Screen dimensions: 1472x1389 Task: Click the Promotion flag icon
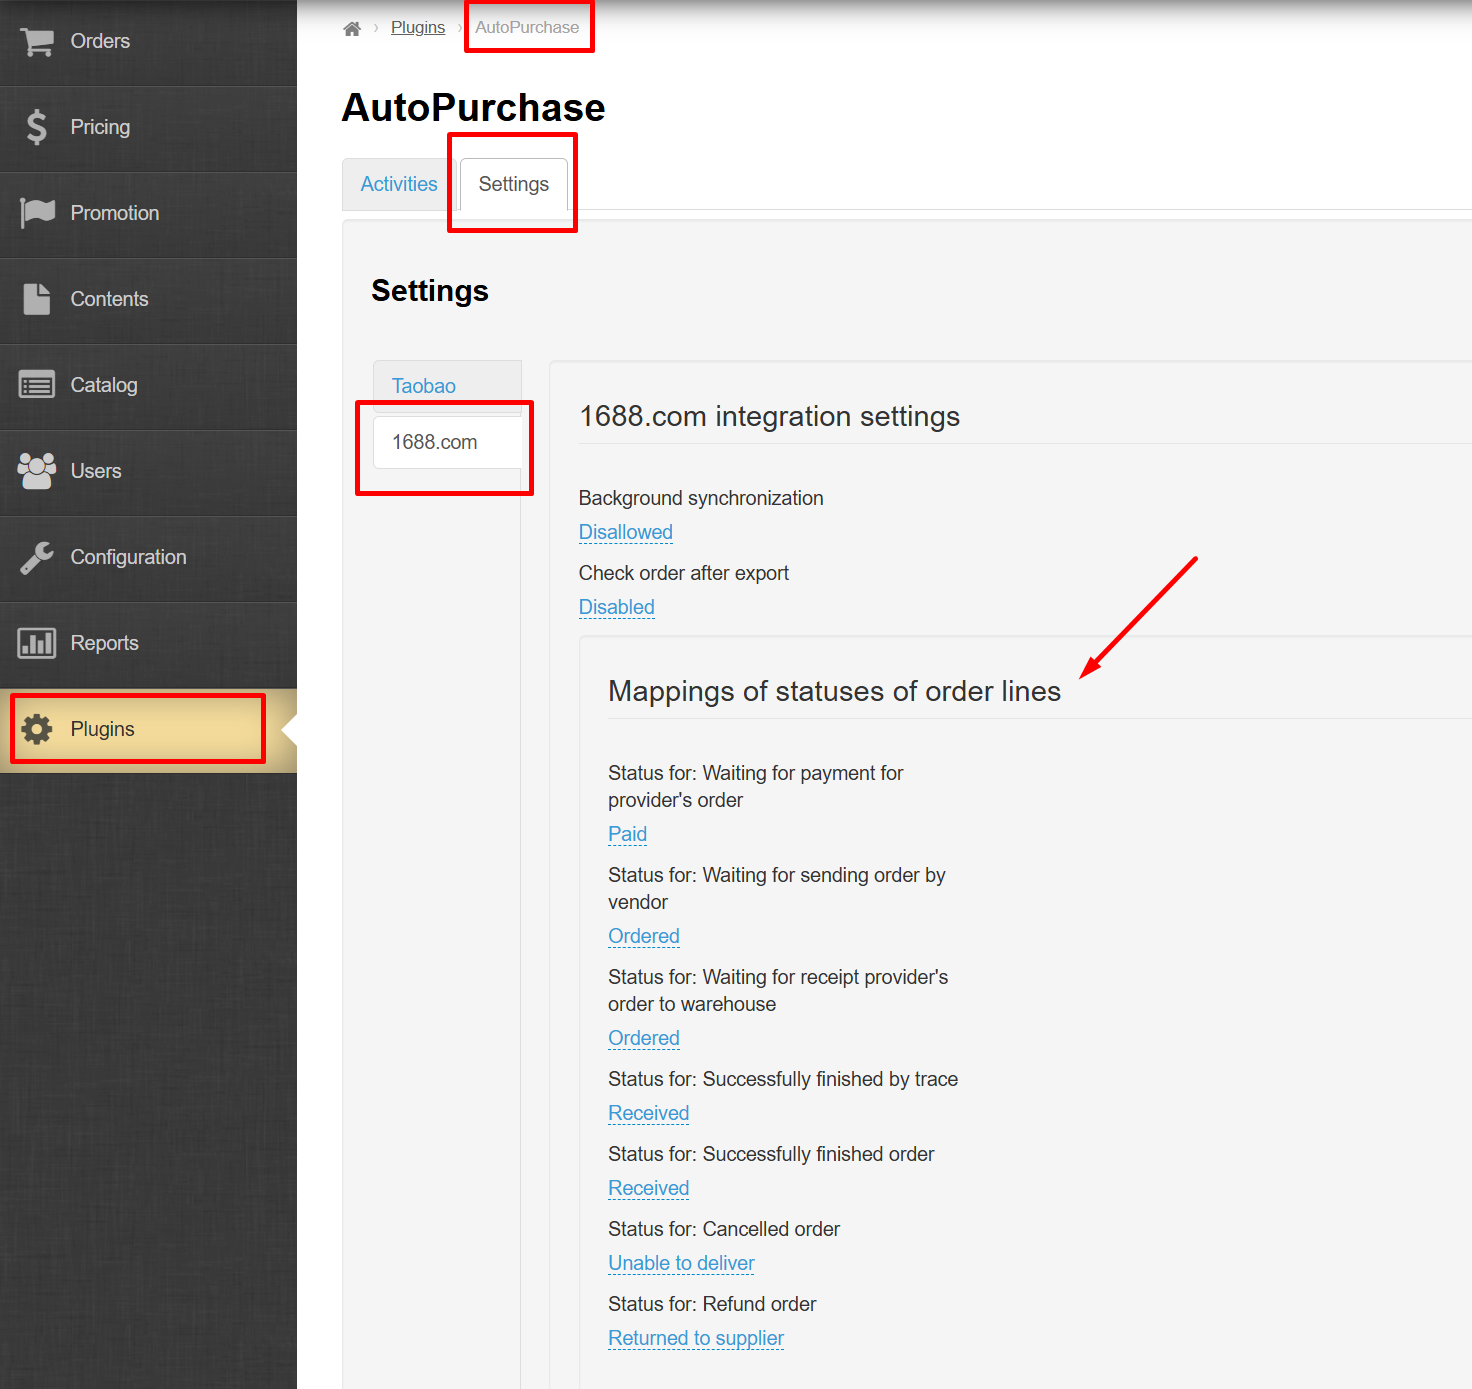click(37, 213)
